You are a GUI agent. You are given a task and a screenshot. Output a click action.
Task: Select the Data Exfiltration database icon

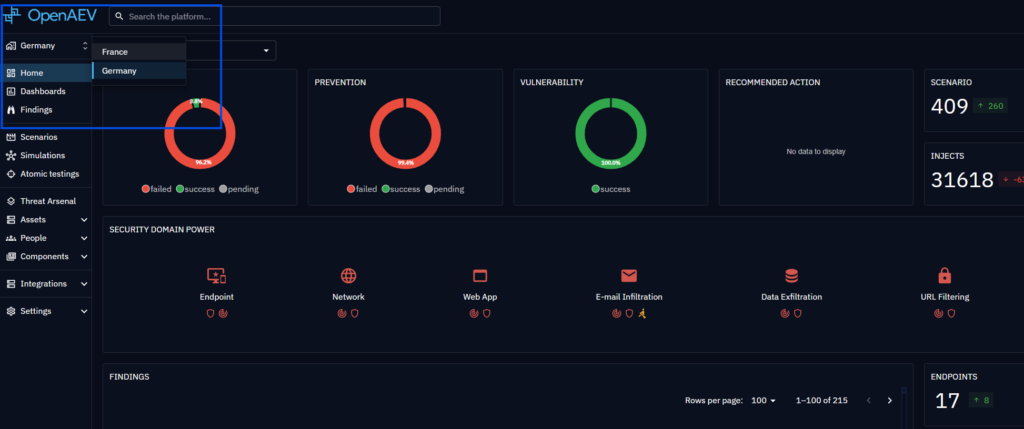pos(792,276)
